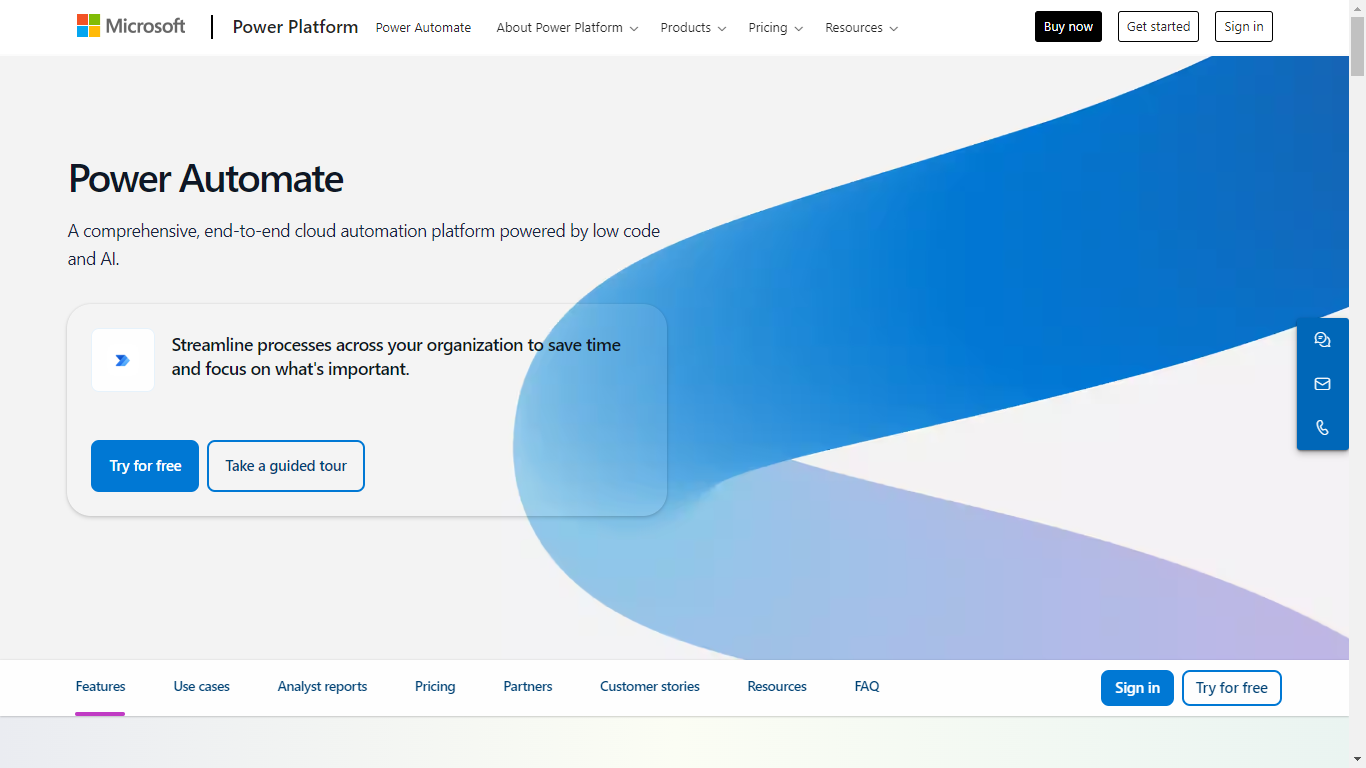Image resolution: width=1366 pixels, height=768 pixels.
Task: Start the Take a guided tour button
Action: pos(286,466)
